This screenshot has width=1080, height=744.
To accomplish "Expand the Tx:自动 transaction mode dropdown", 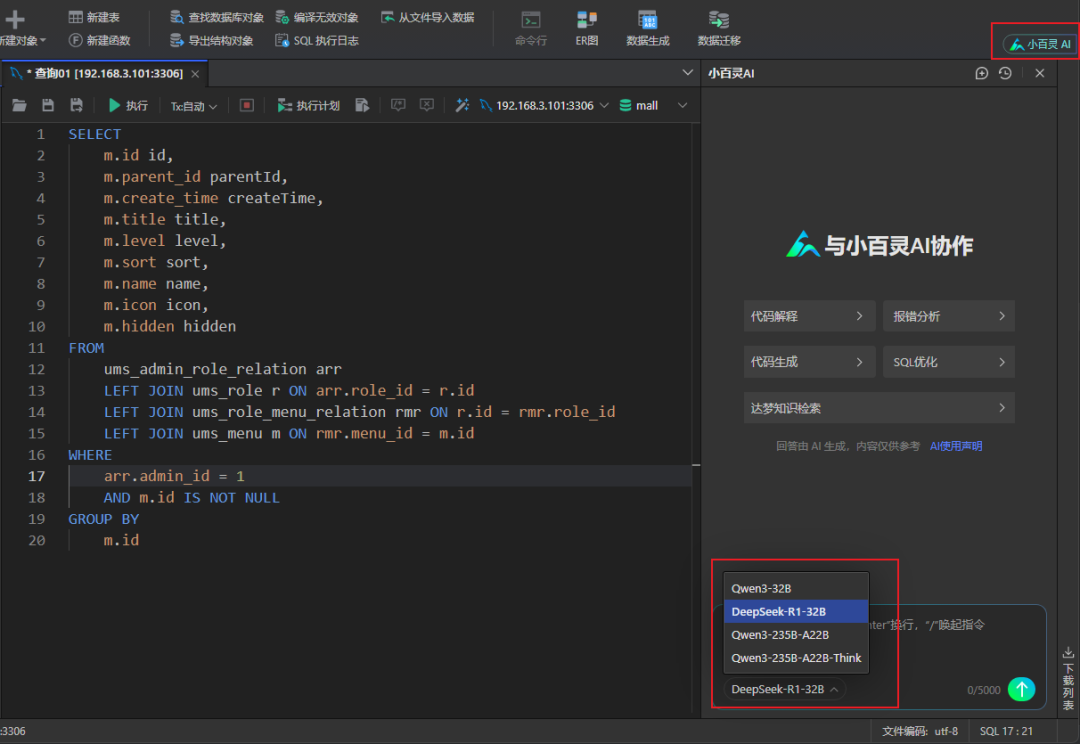I will point(193,106).
